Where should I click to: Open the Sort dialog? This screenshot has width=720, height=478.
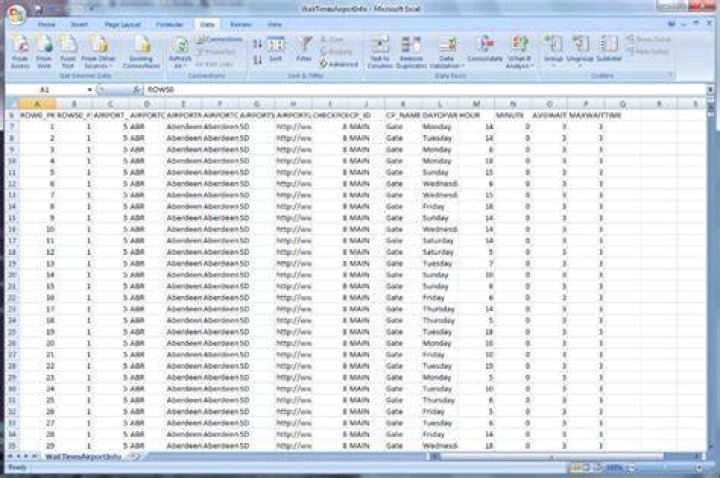(x=276, y=50)
